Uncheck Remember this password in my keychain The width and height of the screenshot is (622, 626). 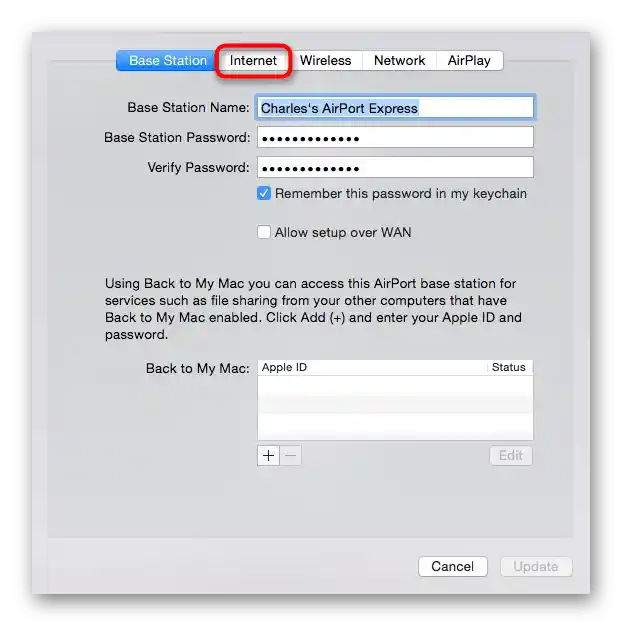pyautogui.click(x=263, y=194)
